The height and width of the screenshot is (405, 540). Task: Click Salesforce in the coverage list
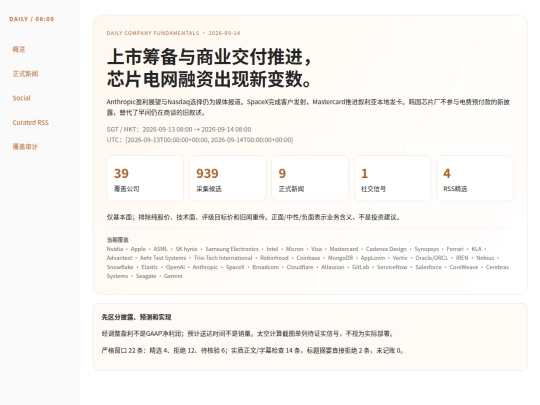[428, 267]
